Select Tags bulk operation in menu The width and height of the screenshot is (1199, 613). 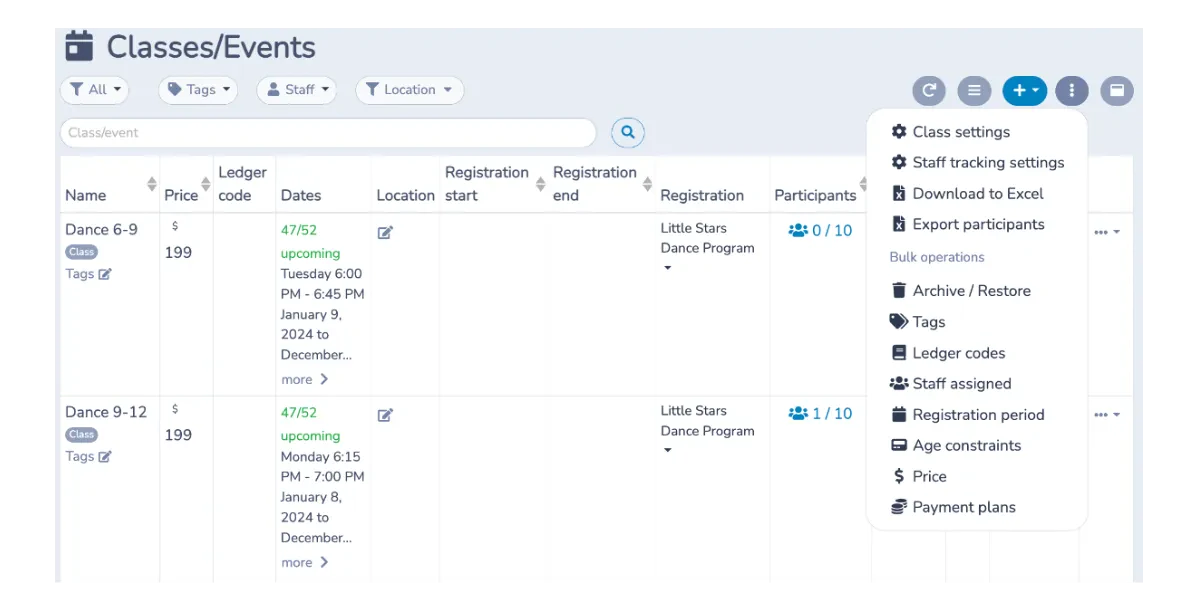pyautogui.click(x=918, y=322)
